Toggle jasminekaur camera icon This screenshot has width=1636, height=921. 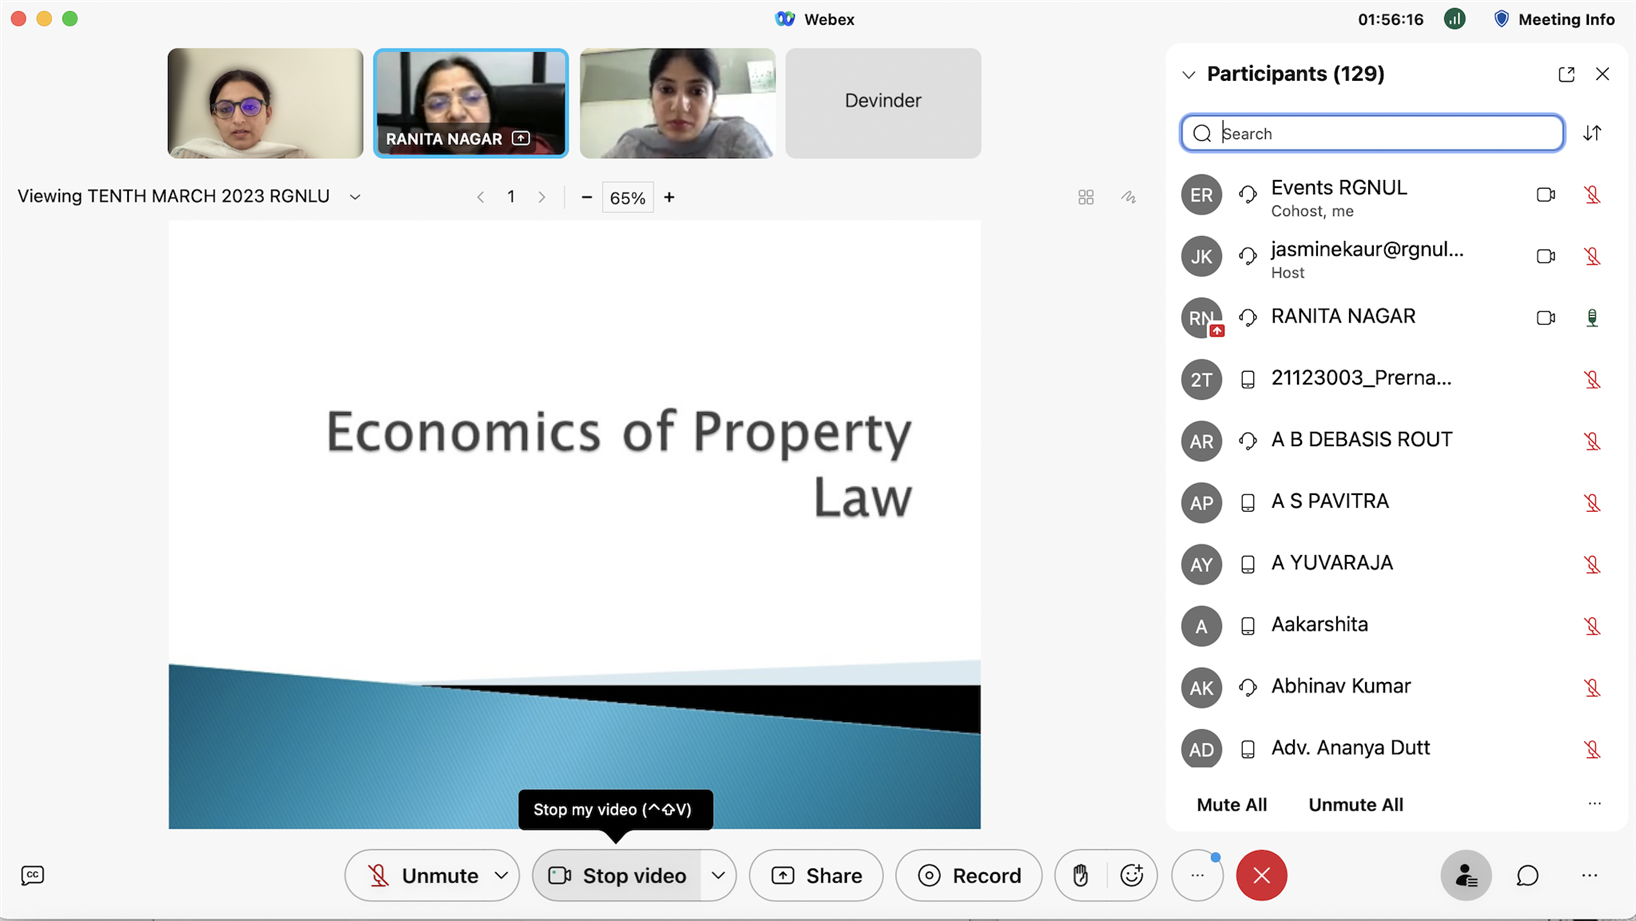click(1545, 256)
